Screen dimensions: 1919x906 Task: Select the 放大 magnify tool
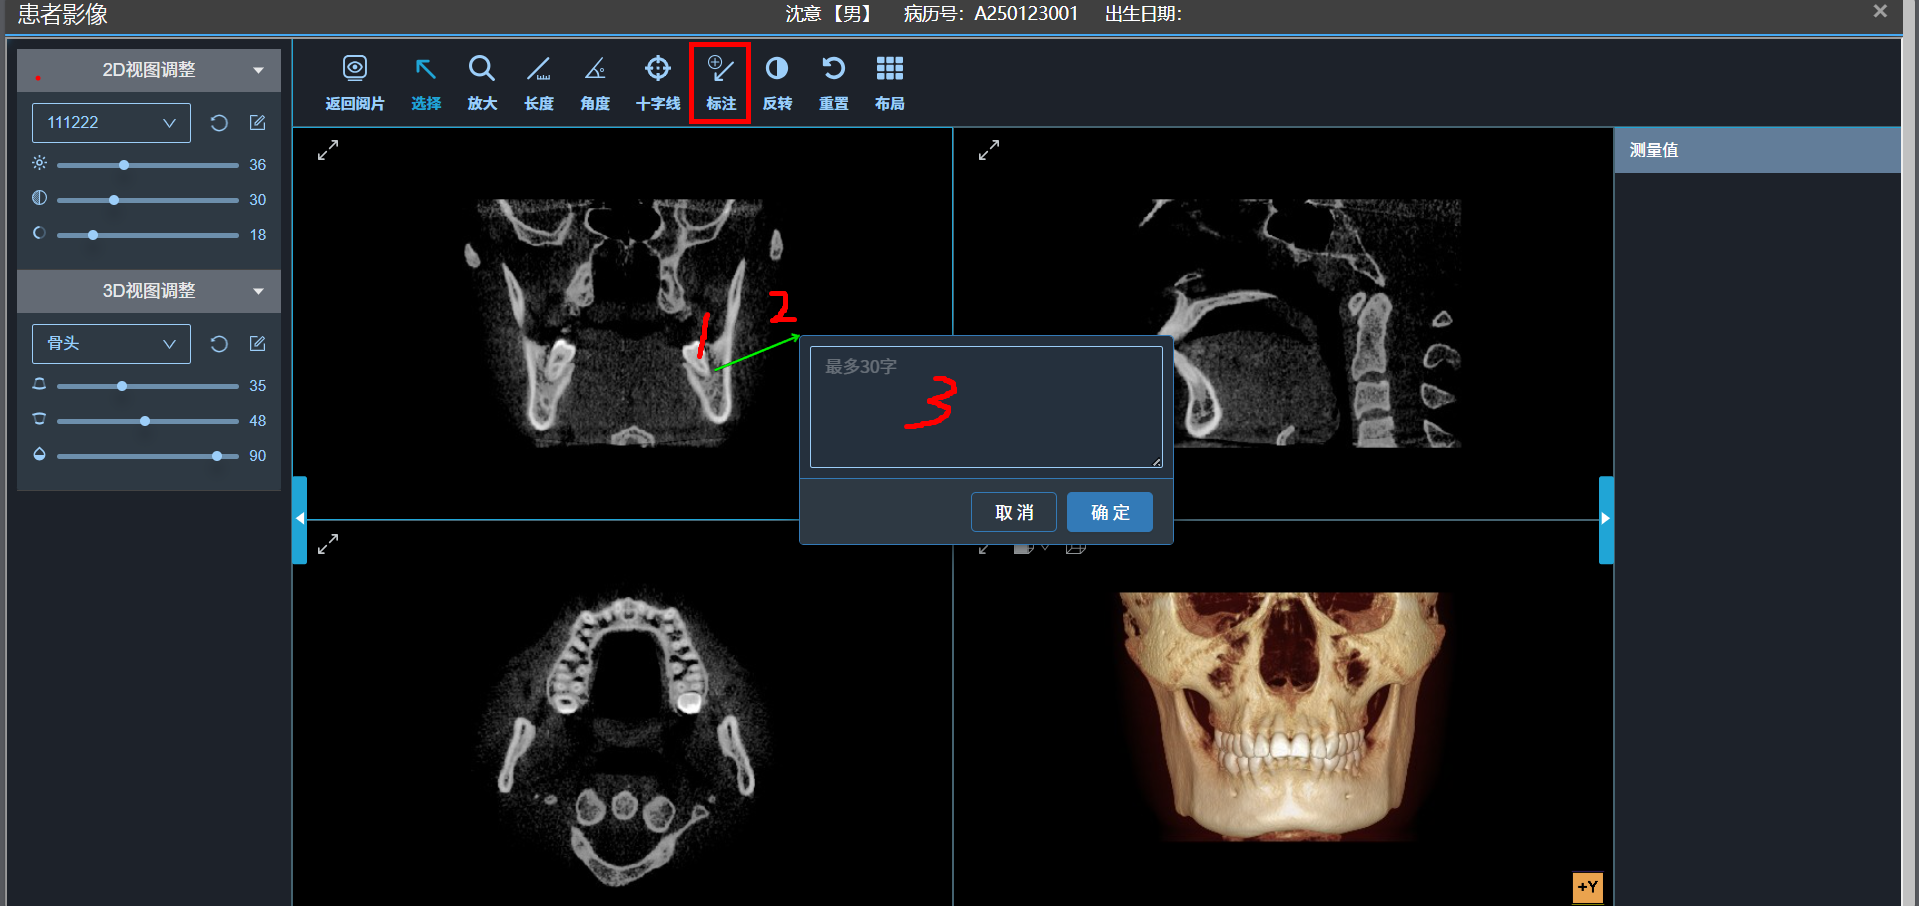tap(481, 82)
